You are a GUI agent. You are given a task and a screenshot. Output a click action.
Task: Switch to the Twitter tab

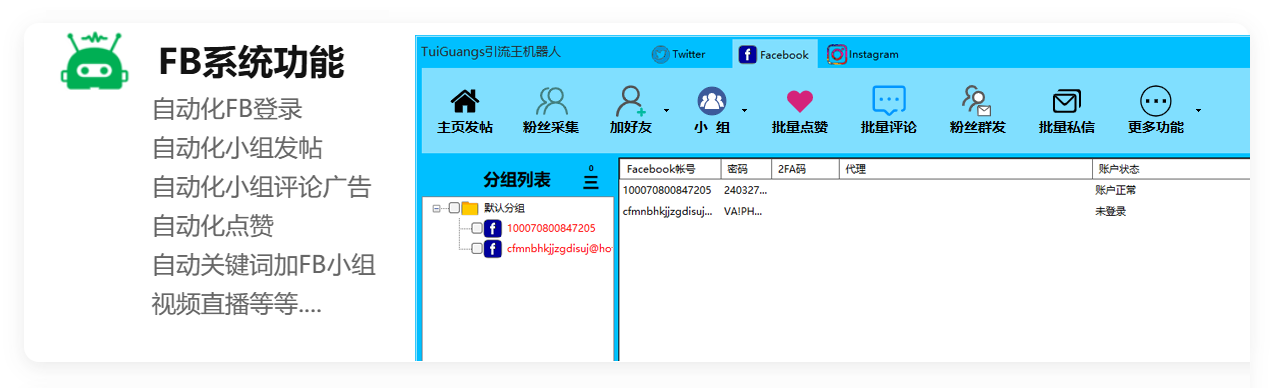[678, 54]
